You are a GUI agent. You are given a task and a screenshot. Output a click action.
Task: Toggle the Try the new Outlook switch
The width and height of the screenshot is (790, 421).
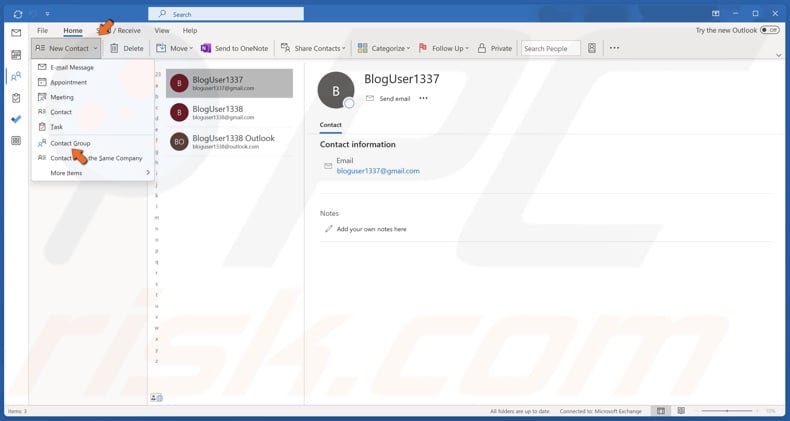769,30
